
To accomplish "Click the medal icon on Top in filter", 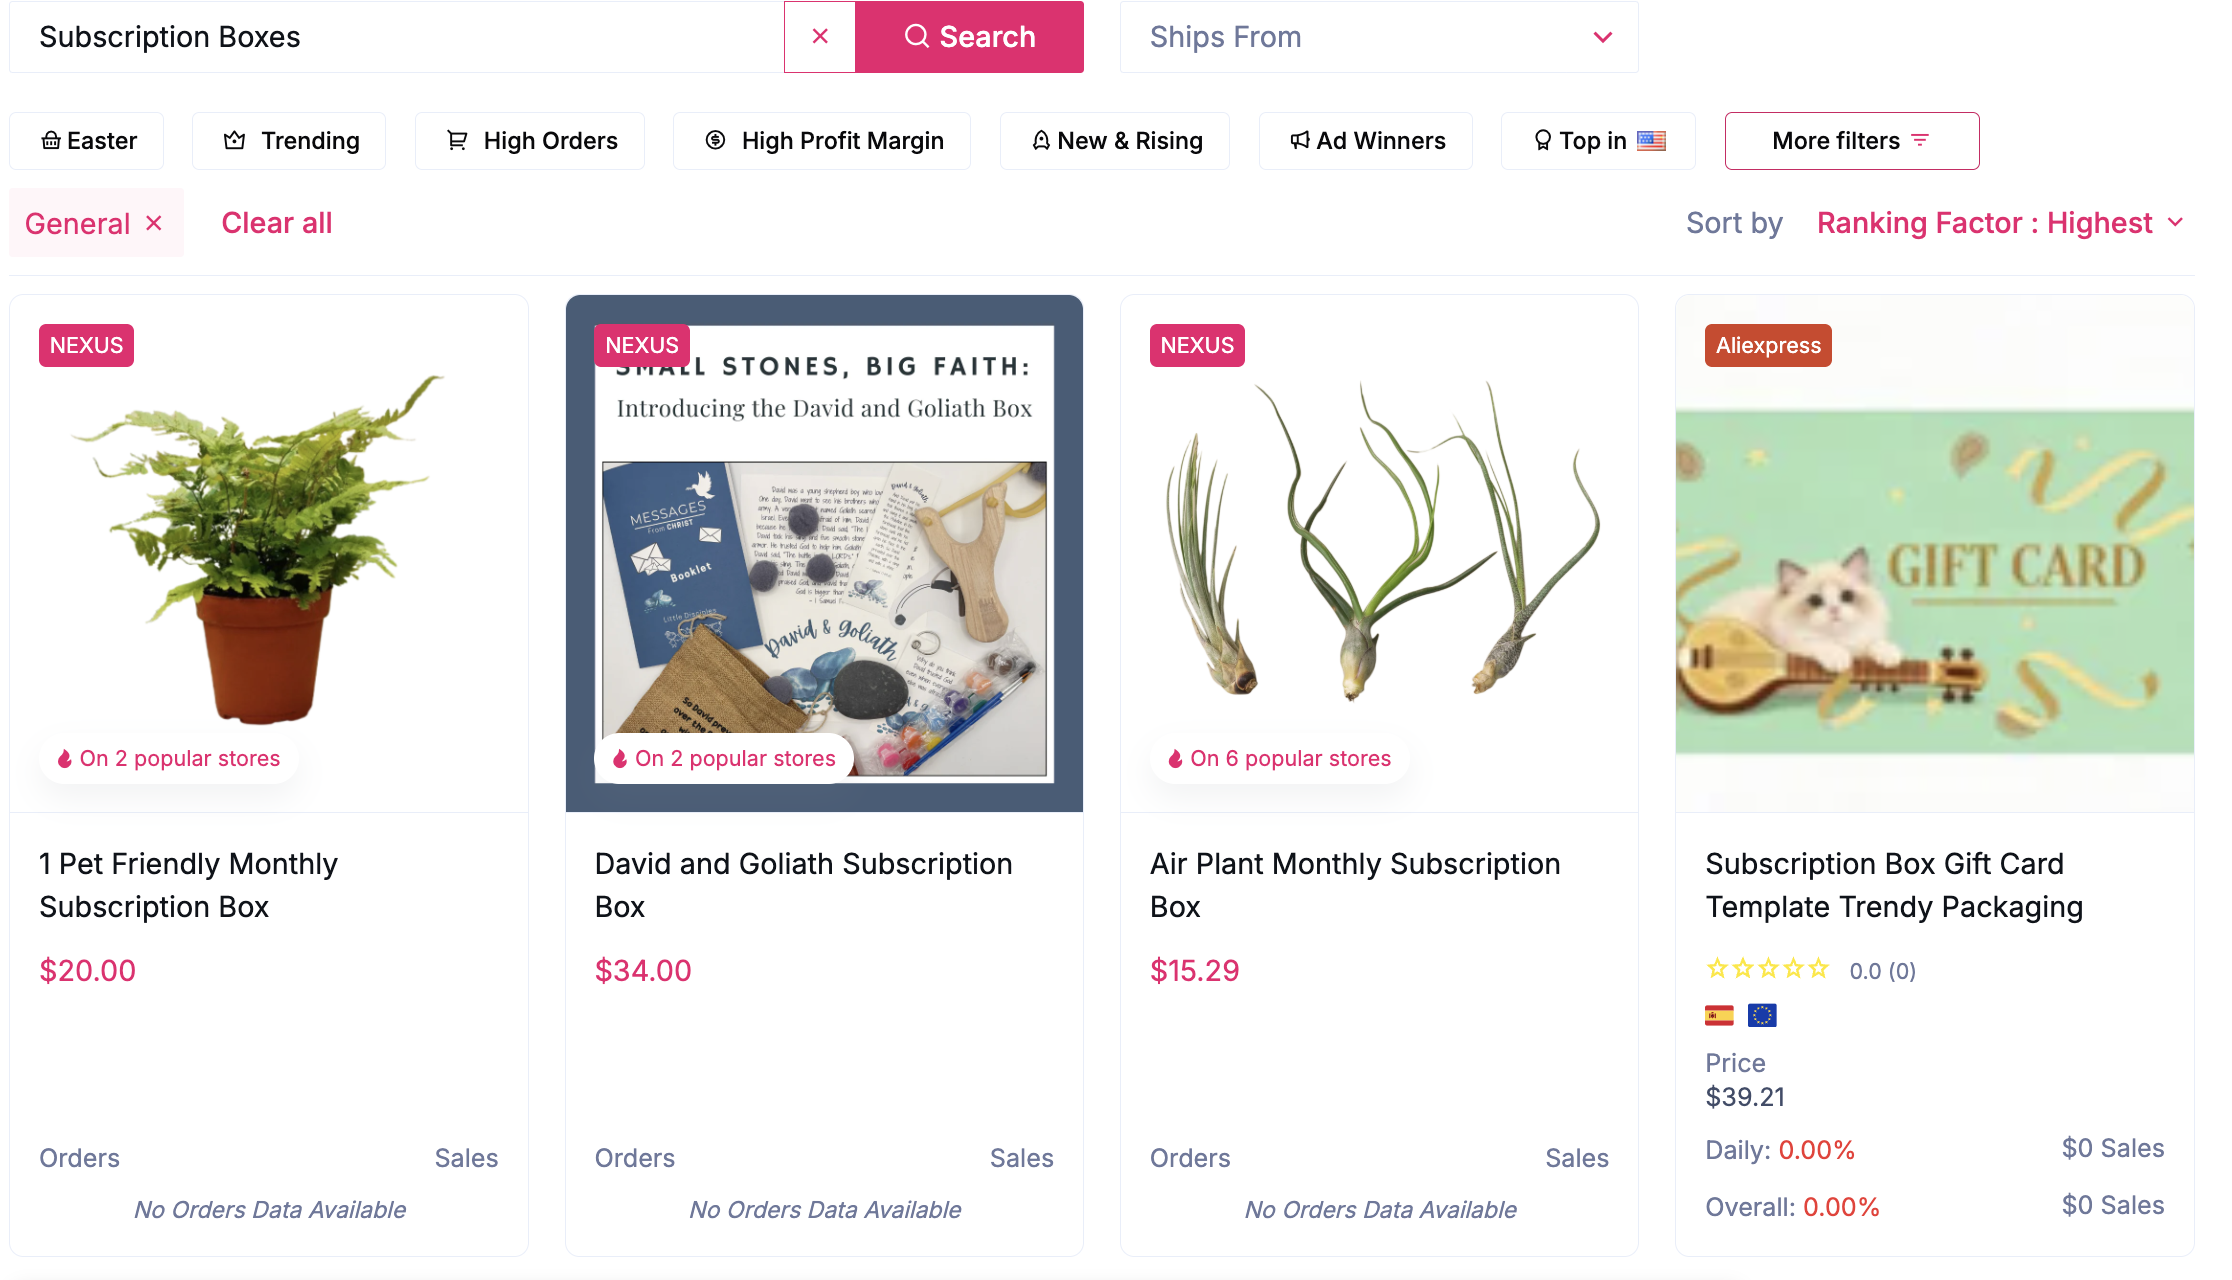I will point(1541,140).
